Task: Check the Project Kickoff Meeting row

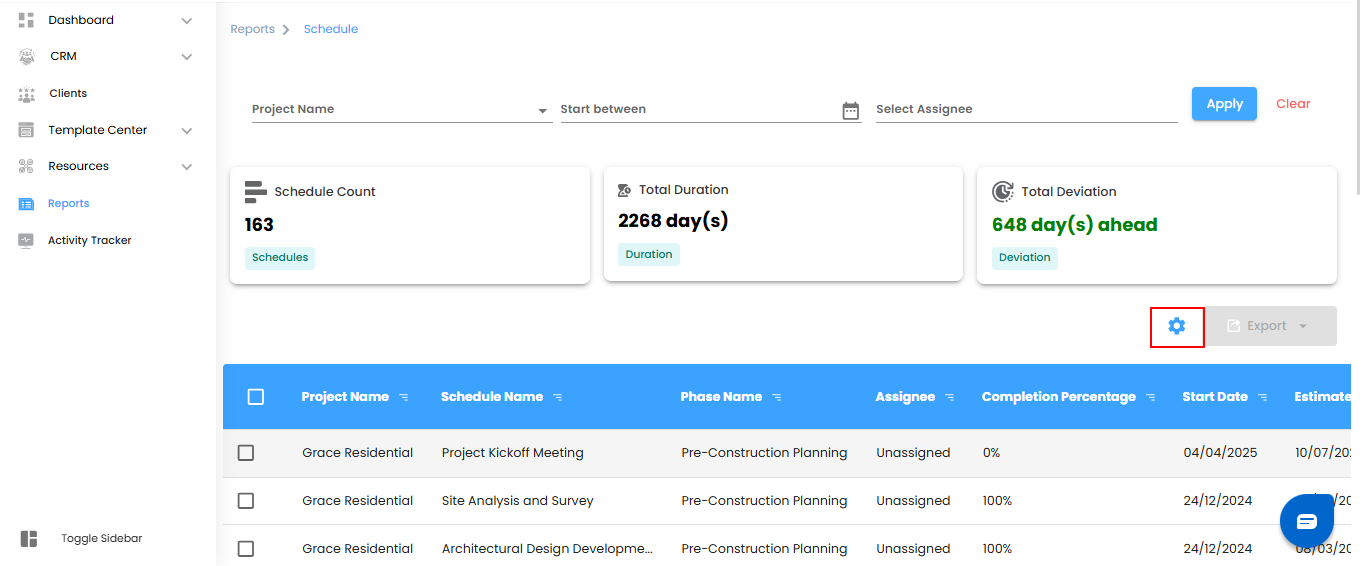Action: [x=246, y=453]
